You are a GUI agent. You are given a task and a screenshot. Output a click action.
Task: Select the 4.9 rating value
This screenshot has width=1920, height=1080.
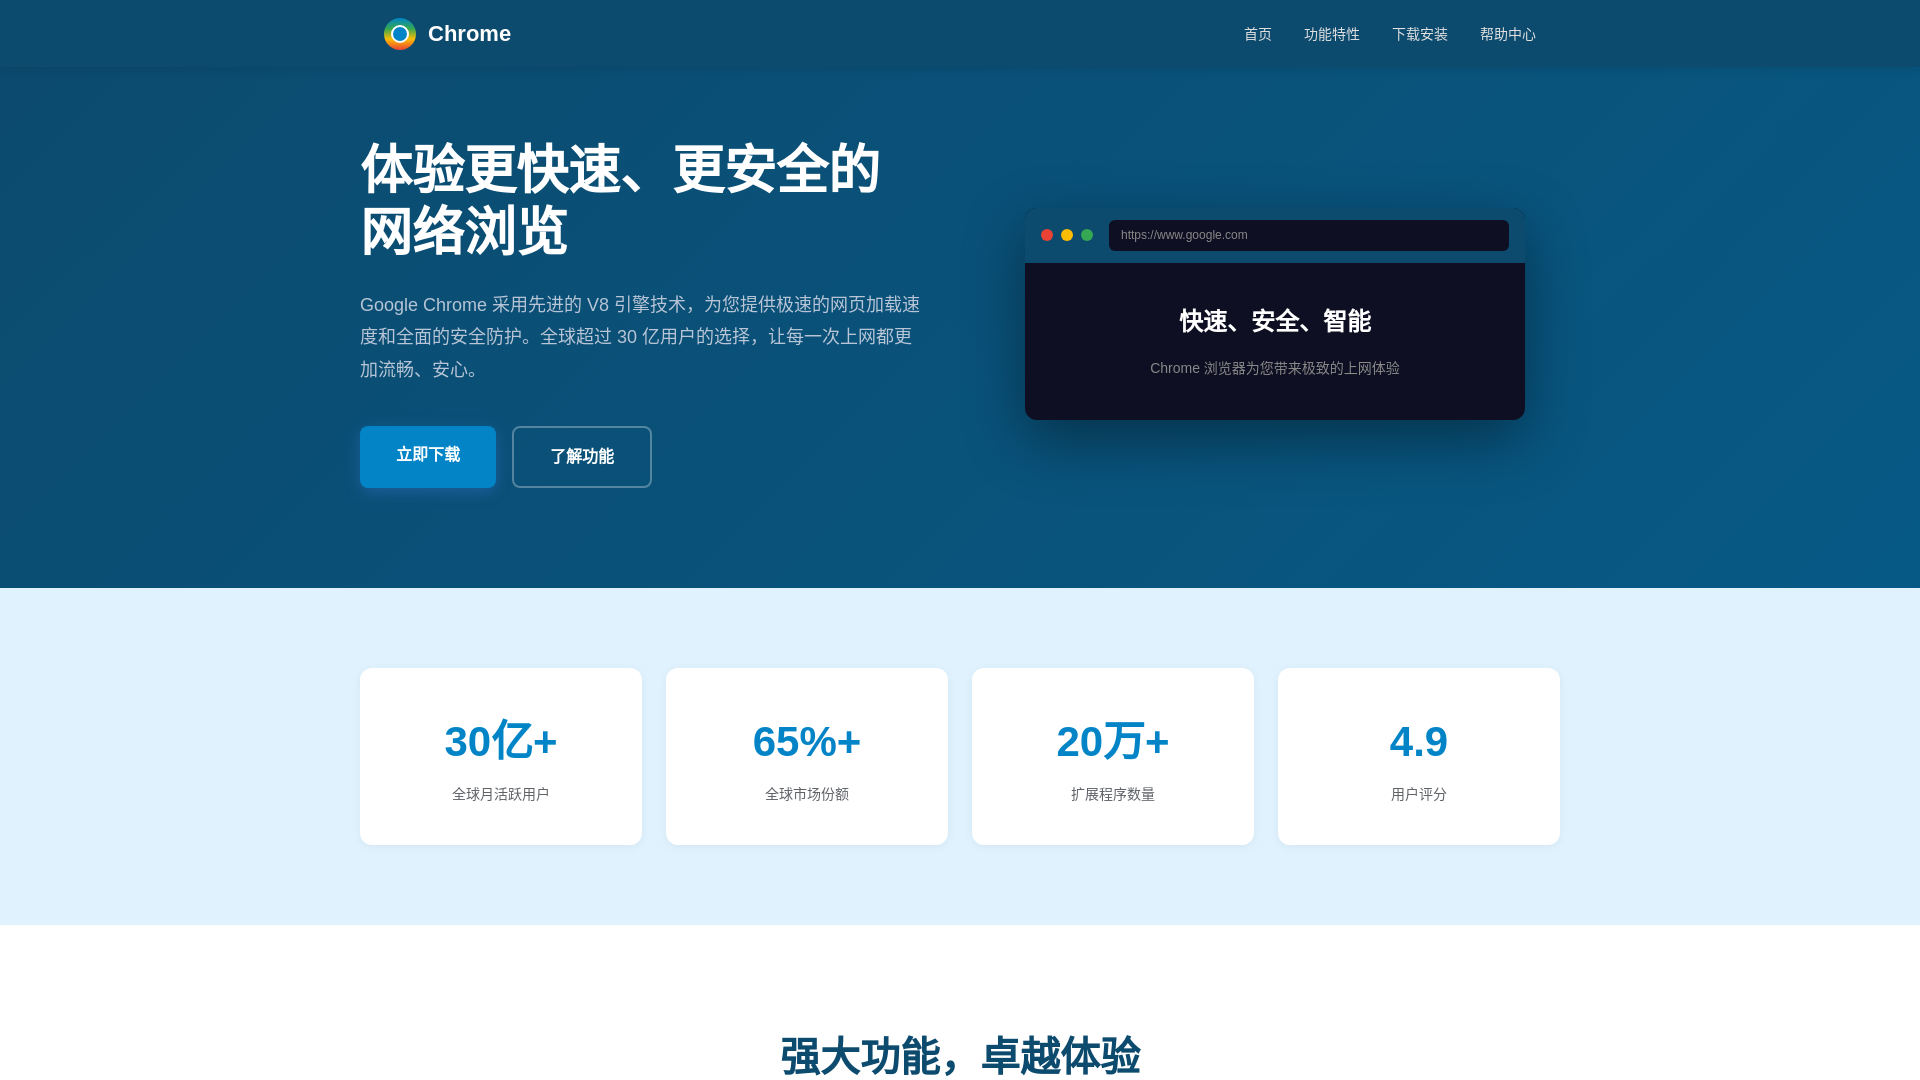coord(1419,741)
